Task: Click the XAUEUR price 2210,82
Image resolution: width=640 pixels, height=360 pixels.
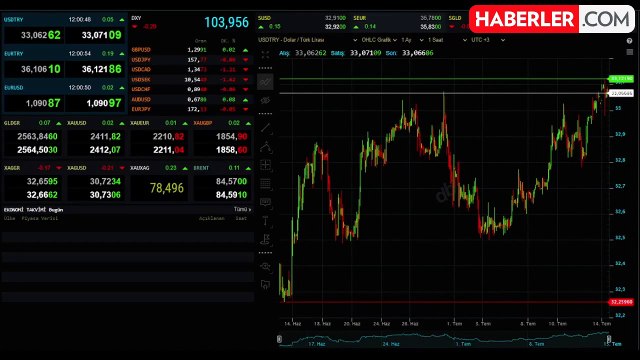Action: pos(168,136)
